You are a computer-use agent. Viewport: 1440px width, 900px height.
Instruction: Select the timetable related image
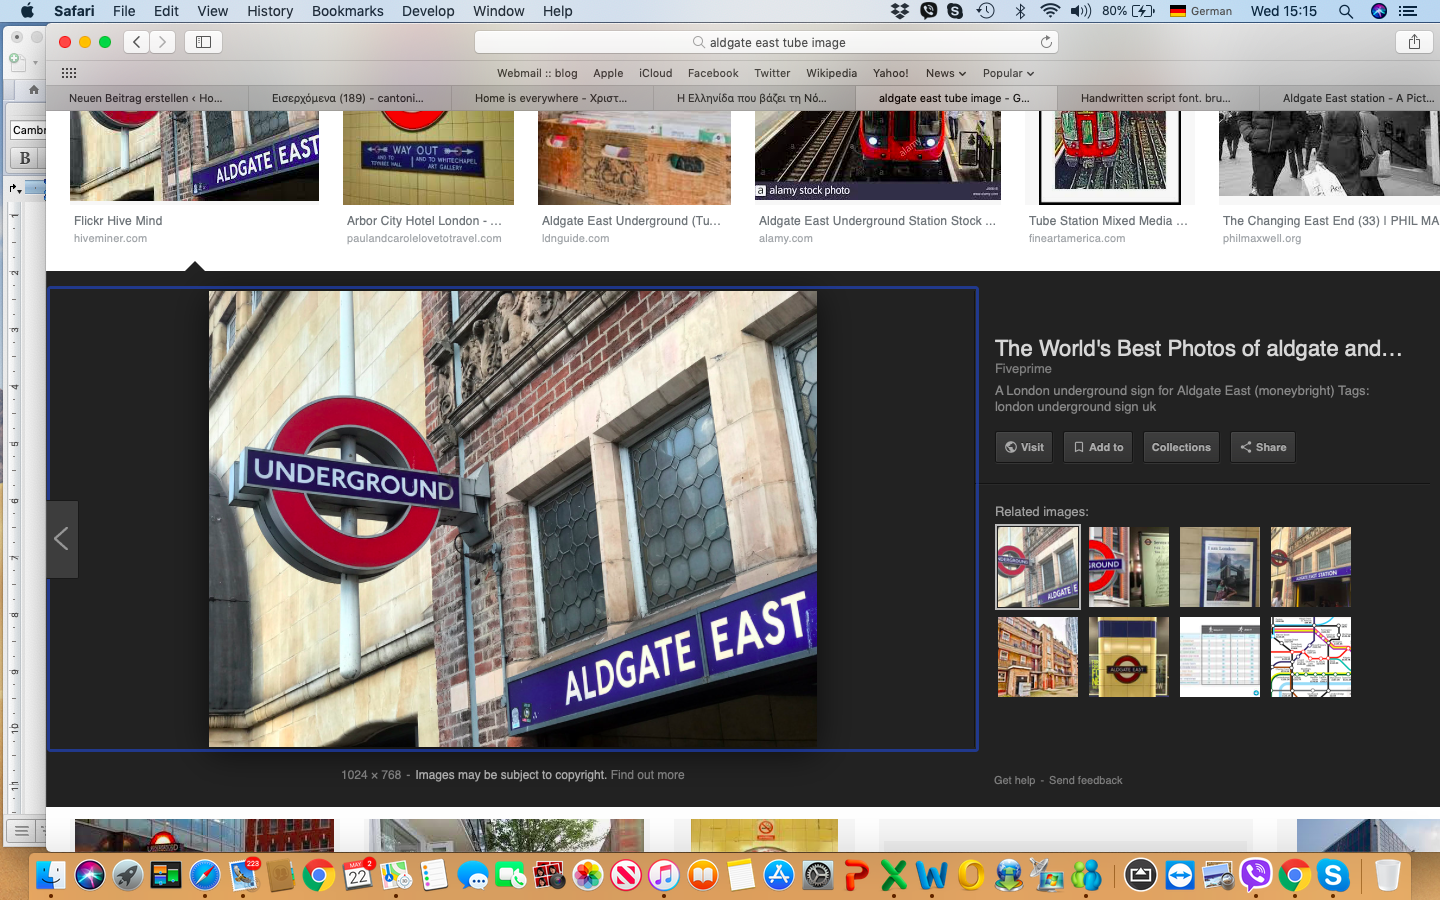click(1220, 657)
